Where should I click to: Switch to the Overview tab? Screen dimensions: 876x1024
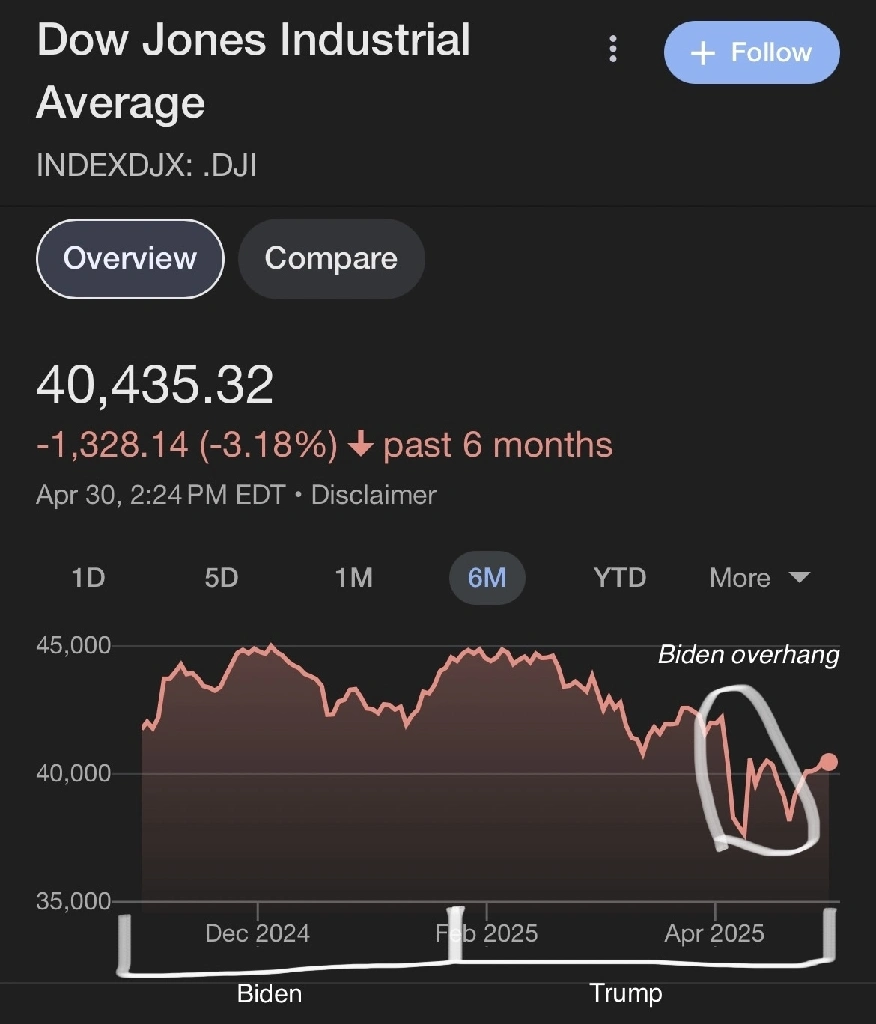130,259
